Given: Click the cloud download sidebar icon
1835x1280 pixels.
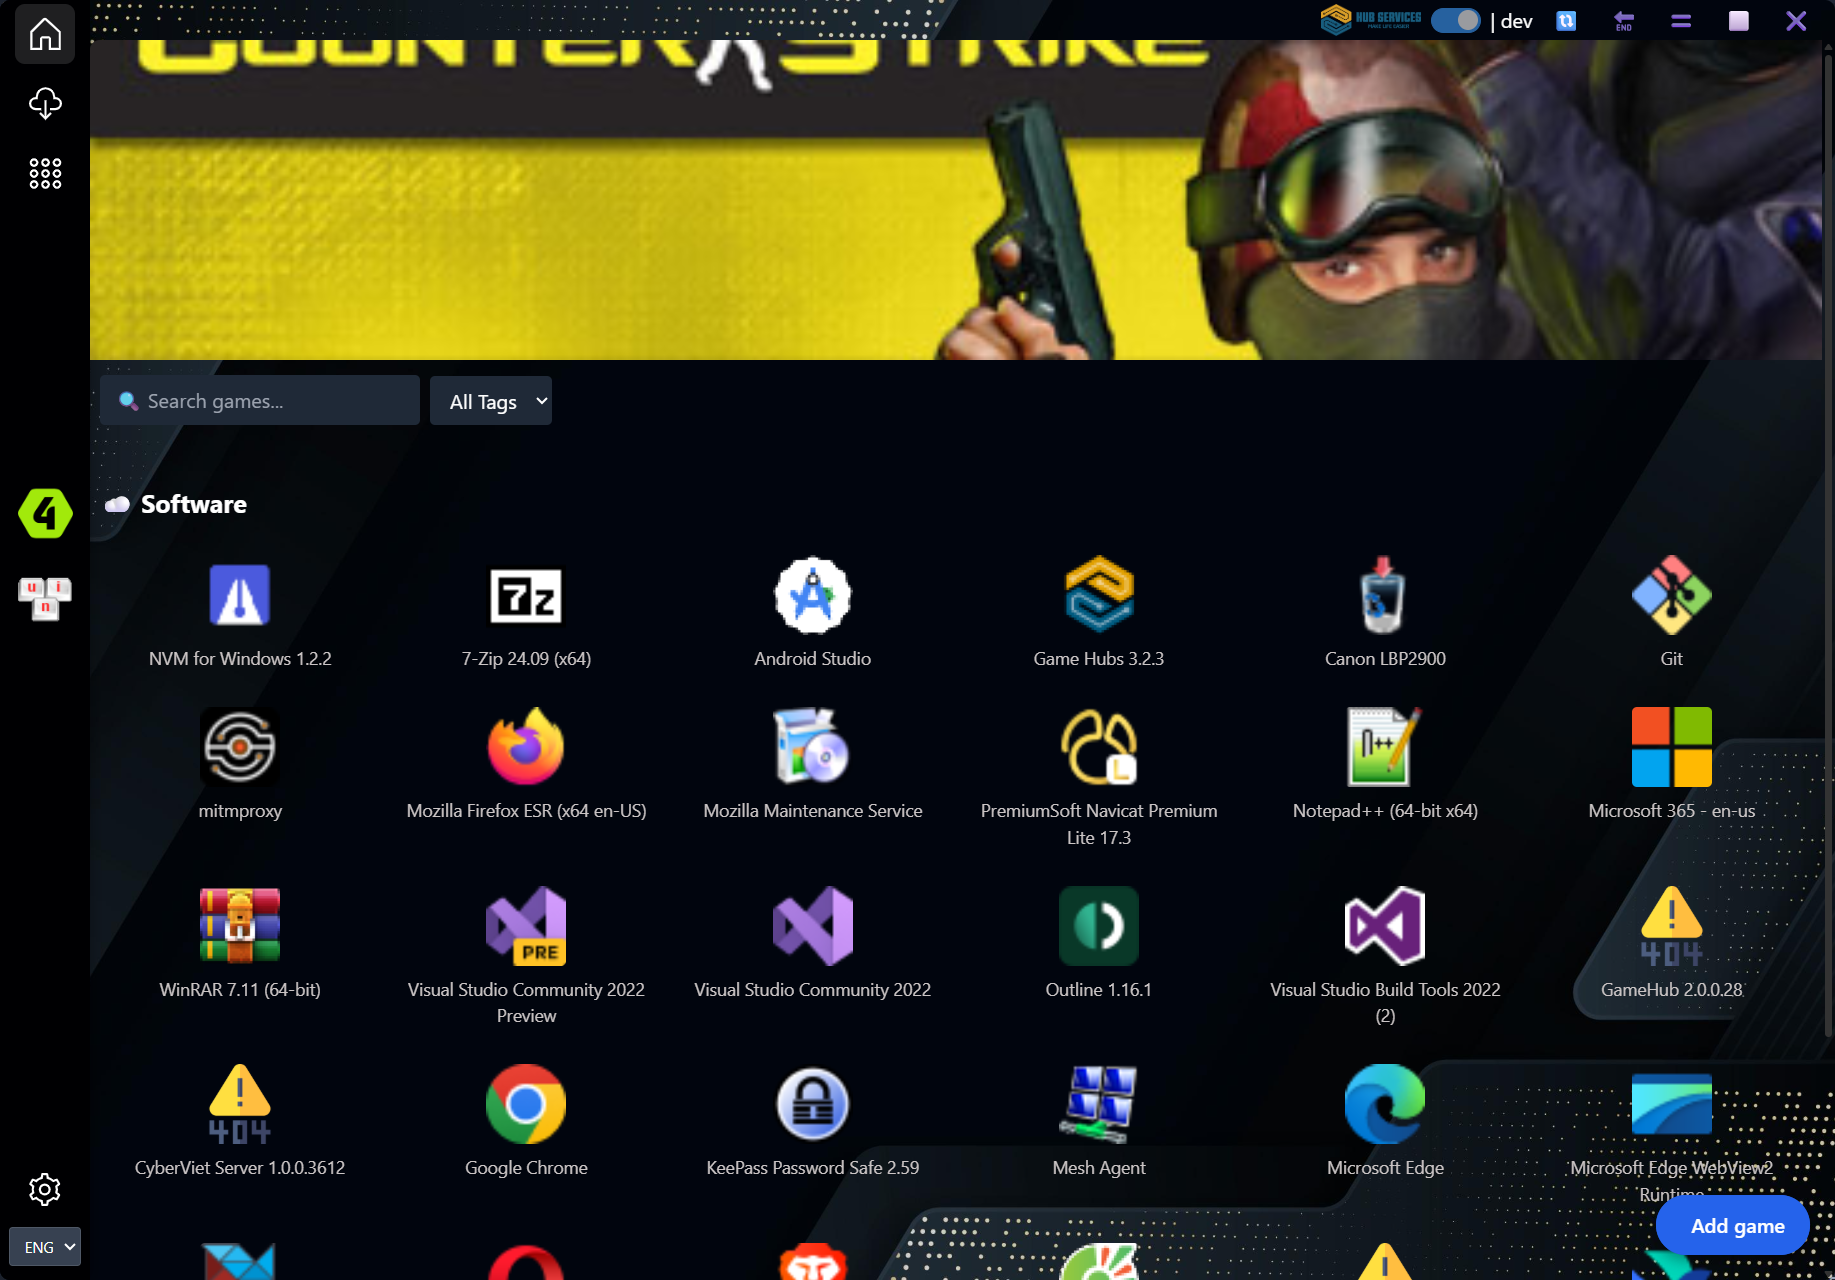Looking at the screenshot, I should point(45,103).
